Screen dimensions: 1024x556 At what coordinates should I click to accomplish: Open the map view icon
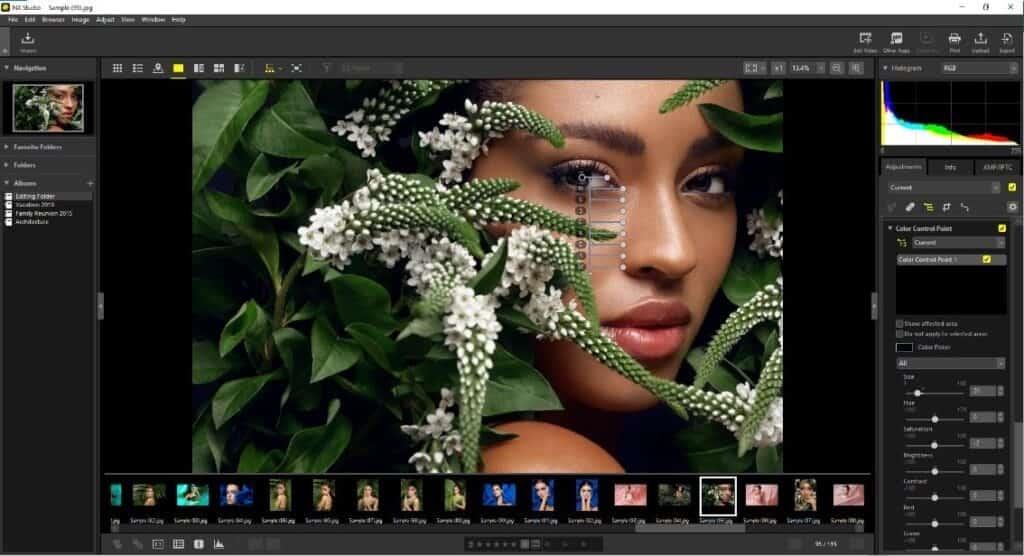tap(158, 68)
